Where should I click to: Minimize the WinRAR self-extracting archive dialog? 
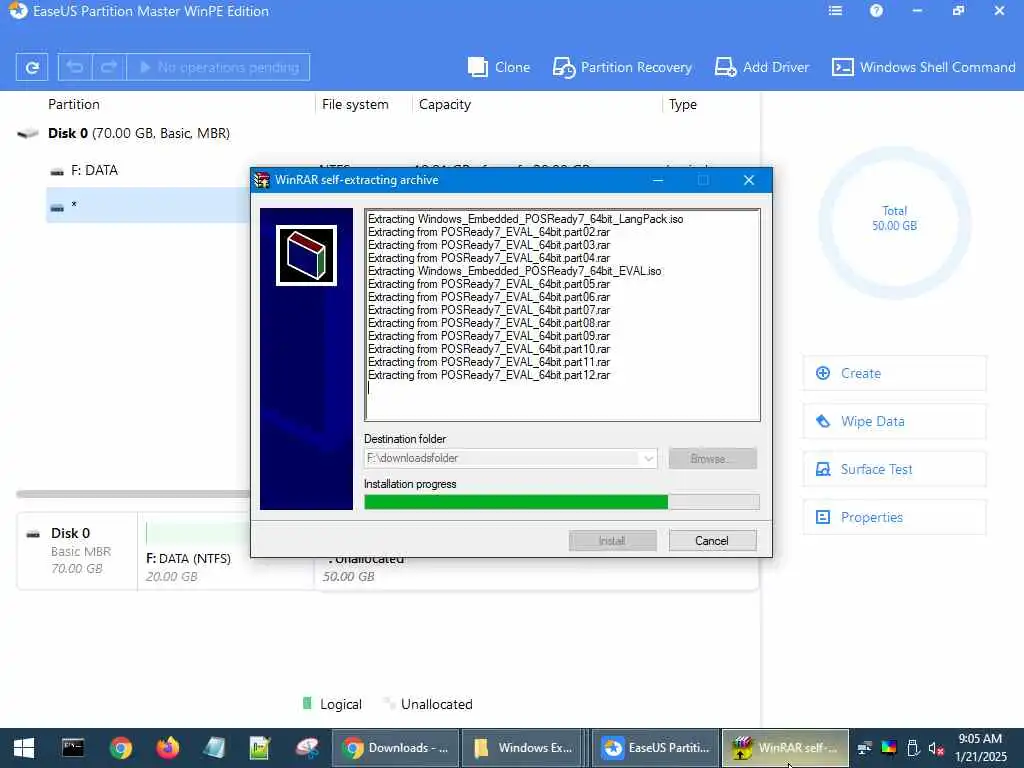click(658, 180)
